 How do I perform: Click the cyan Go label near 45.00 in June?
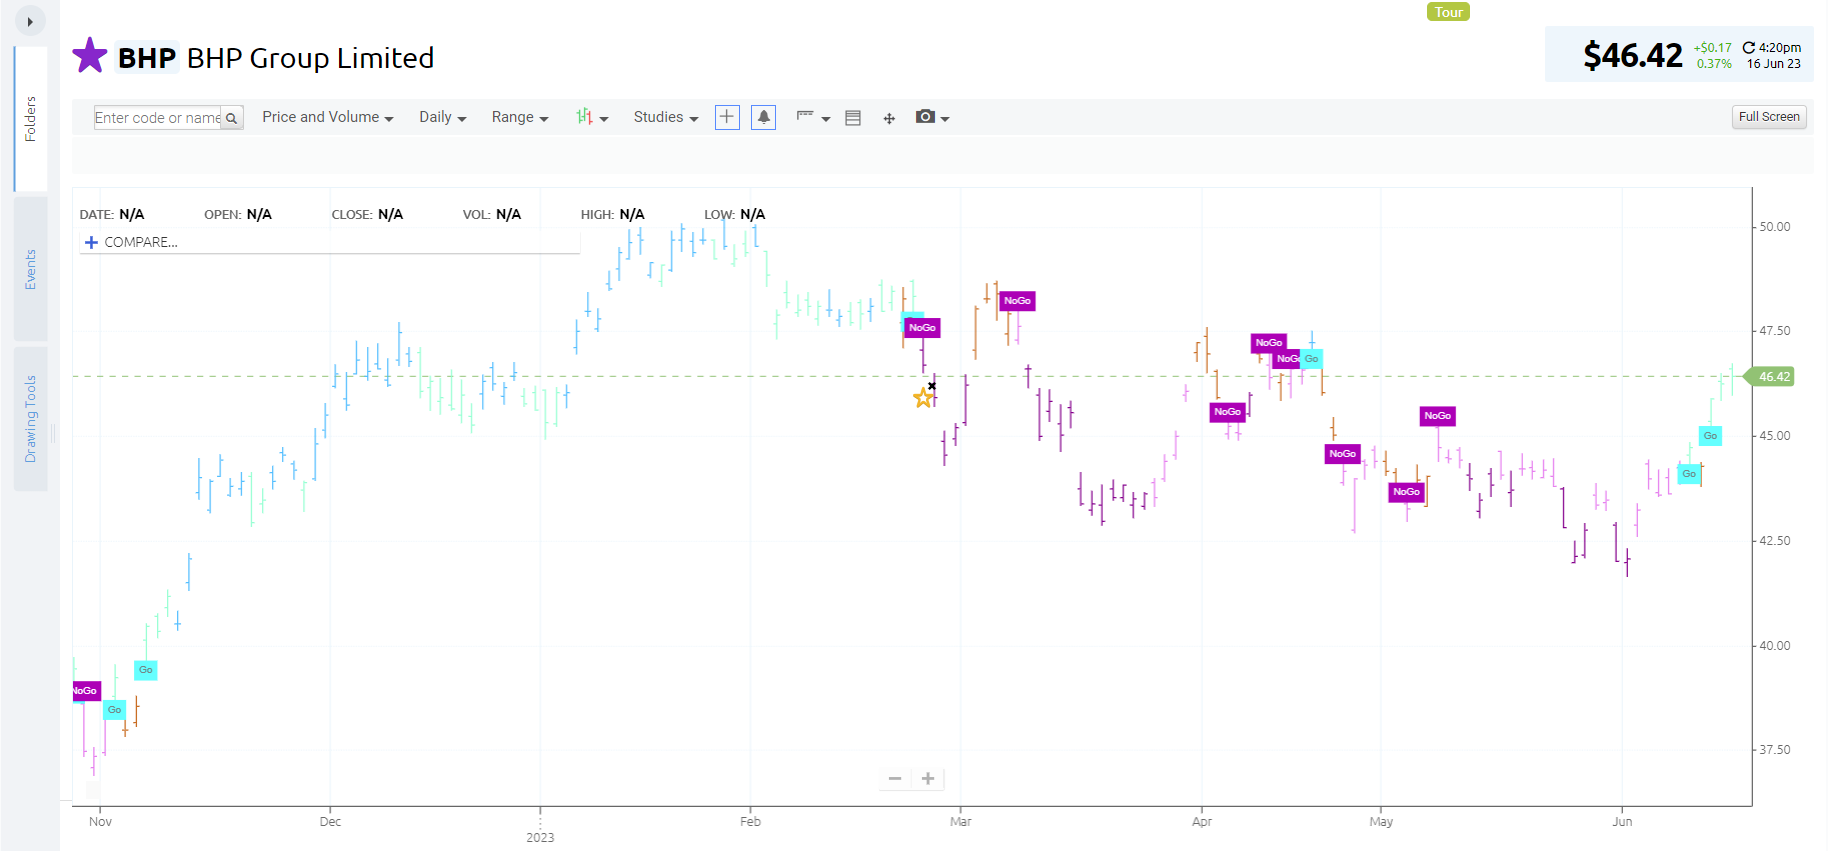click(x=1710, y=436)
